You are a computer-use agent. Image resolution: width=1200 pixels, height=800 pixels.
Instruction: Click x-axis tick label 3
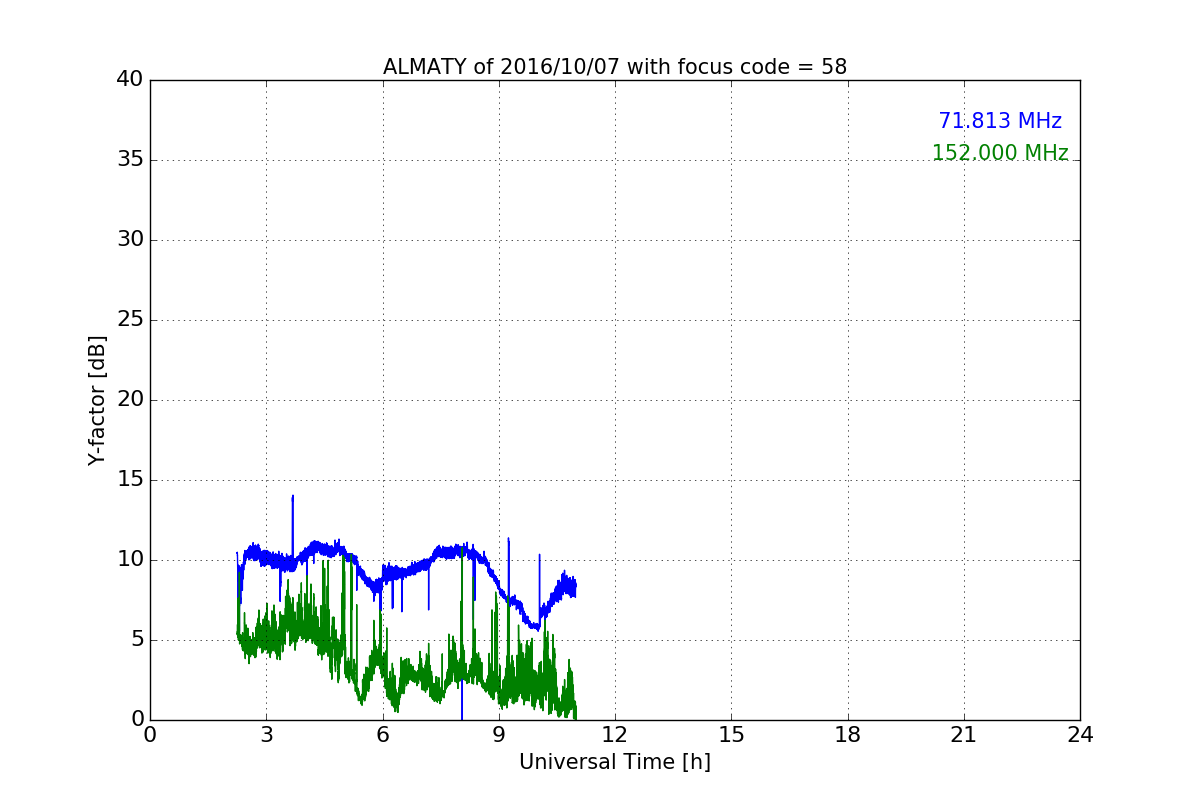point(266,736)
